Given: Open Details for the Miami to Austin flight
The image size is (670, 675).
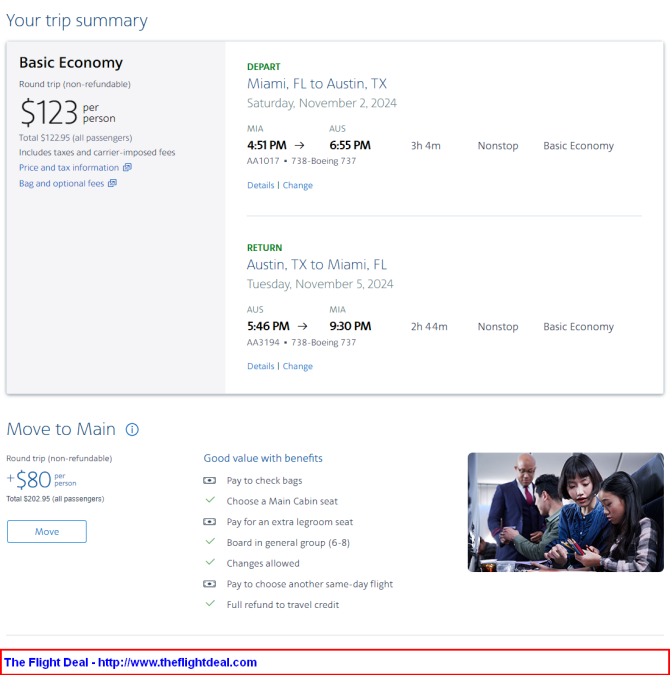Looking at the screenshot, I should pyautogui.click(x=261, y=185).
